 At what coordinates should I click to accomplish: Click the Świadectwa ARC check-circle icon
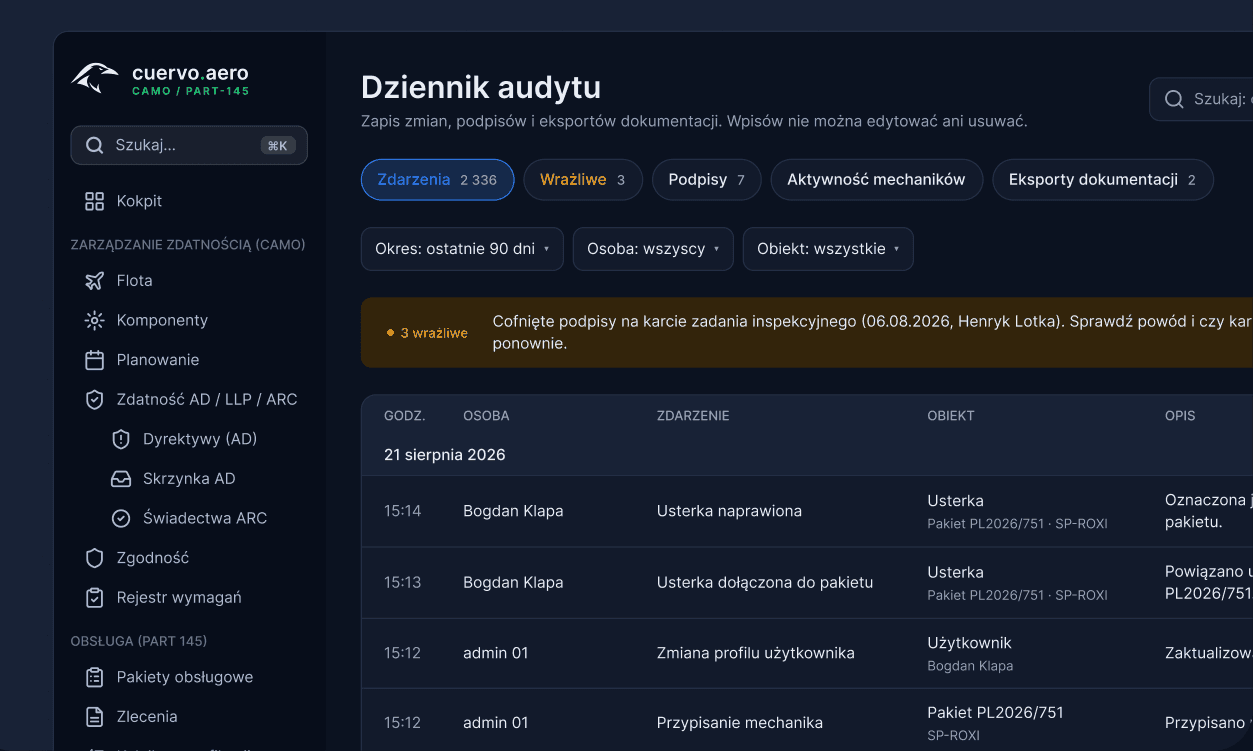pyautogui.click(x=121, y=518)
